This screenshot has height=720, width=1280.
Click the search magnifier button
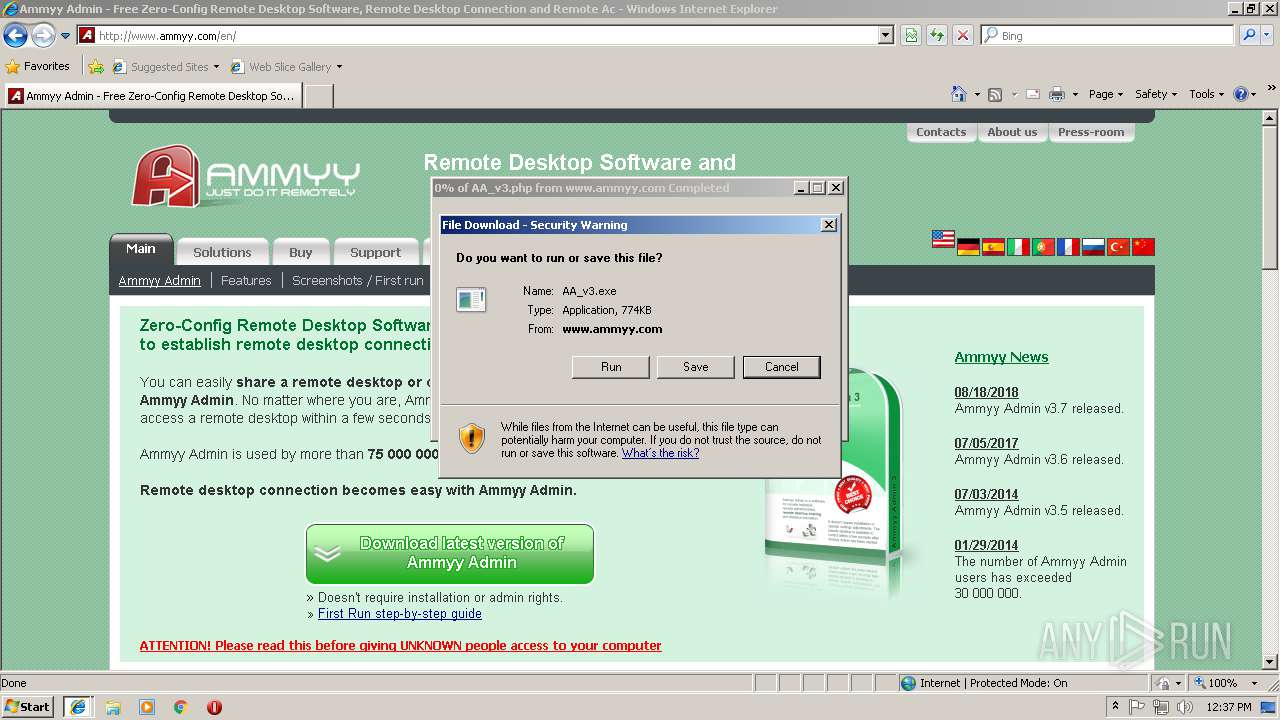[x=1248, y=35]
